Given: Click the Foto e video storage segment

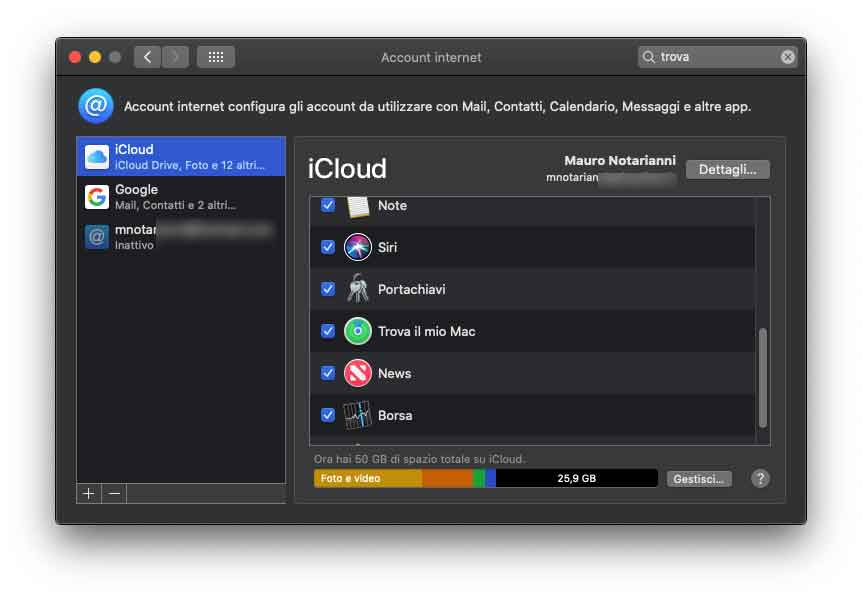Looking at the screenshot, I should [368, 478].
